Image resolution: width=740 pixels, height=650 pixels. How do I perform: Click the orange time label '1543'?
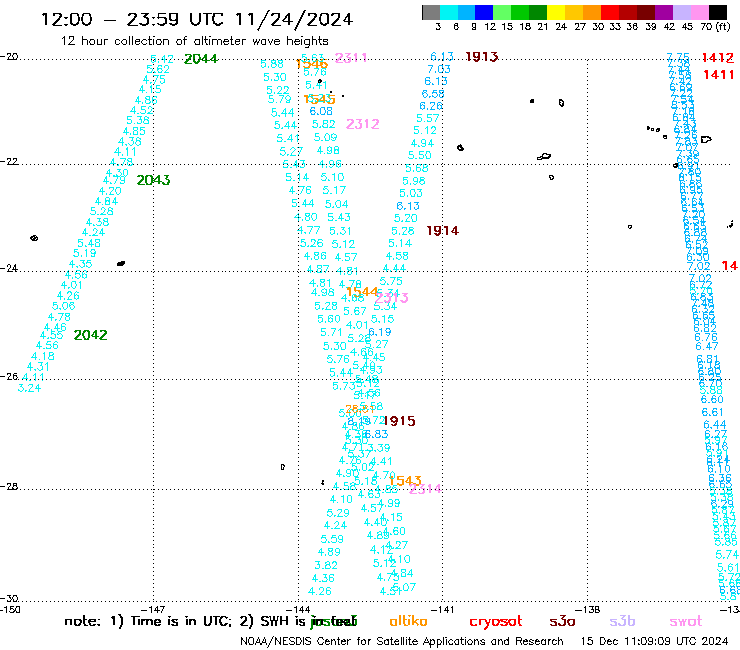405,481
